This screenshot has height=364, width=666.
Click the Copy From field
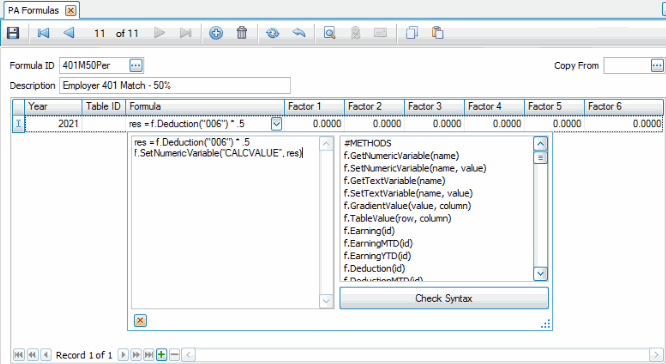click(627, 65)
